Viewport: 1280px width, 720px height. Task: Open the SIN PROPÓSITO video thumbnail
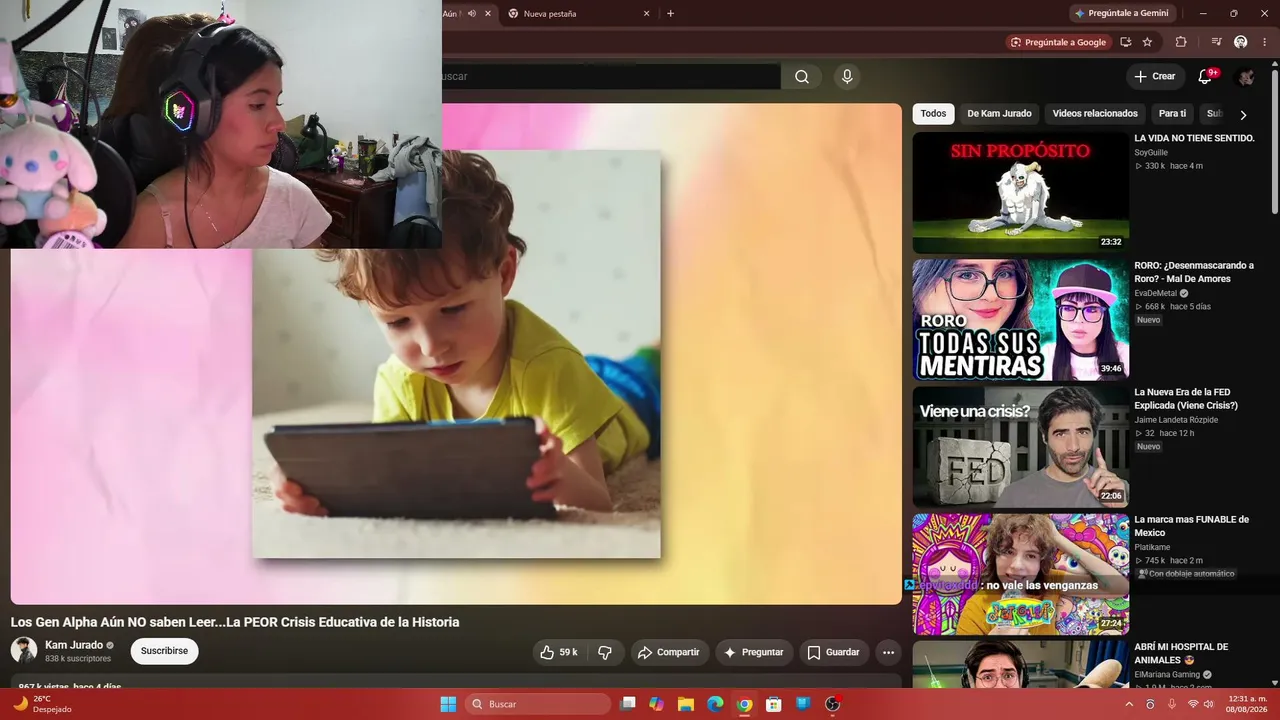[x=1021, y=193]
